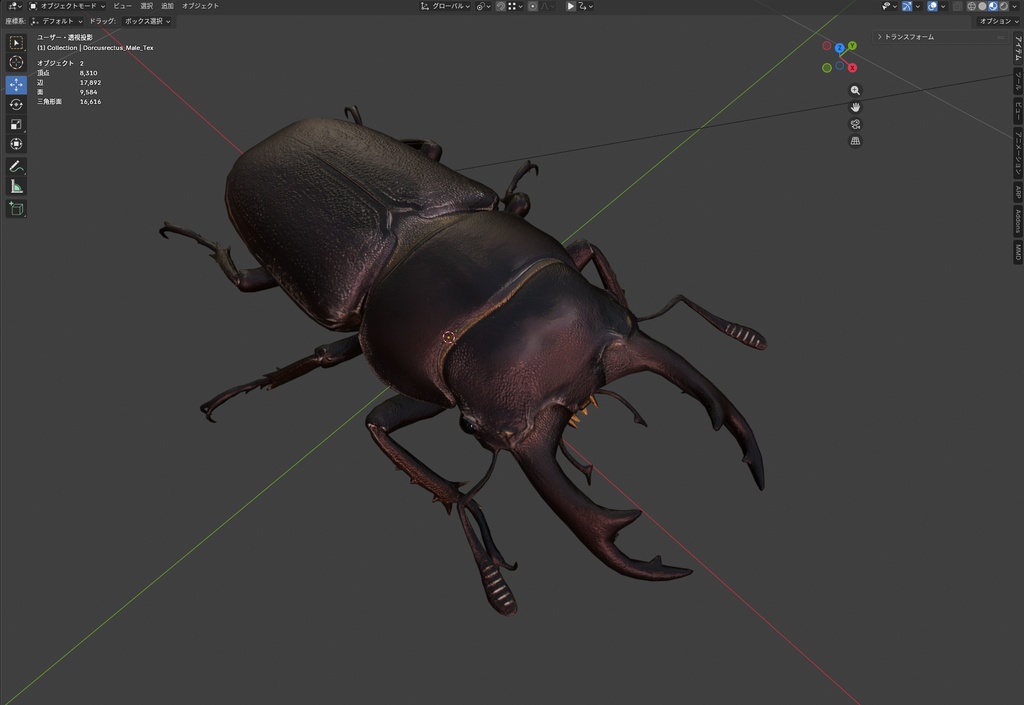Open the ボックス選択 drag dropdown
Viewport: 1024px width, 705px height.
(147, 21)
